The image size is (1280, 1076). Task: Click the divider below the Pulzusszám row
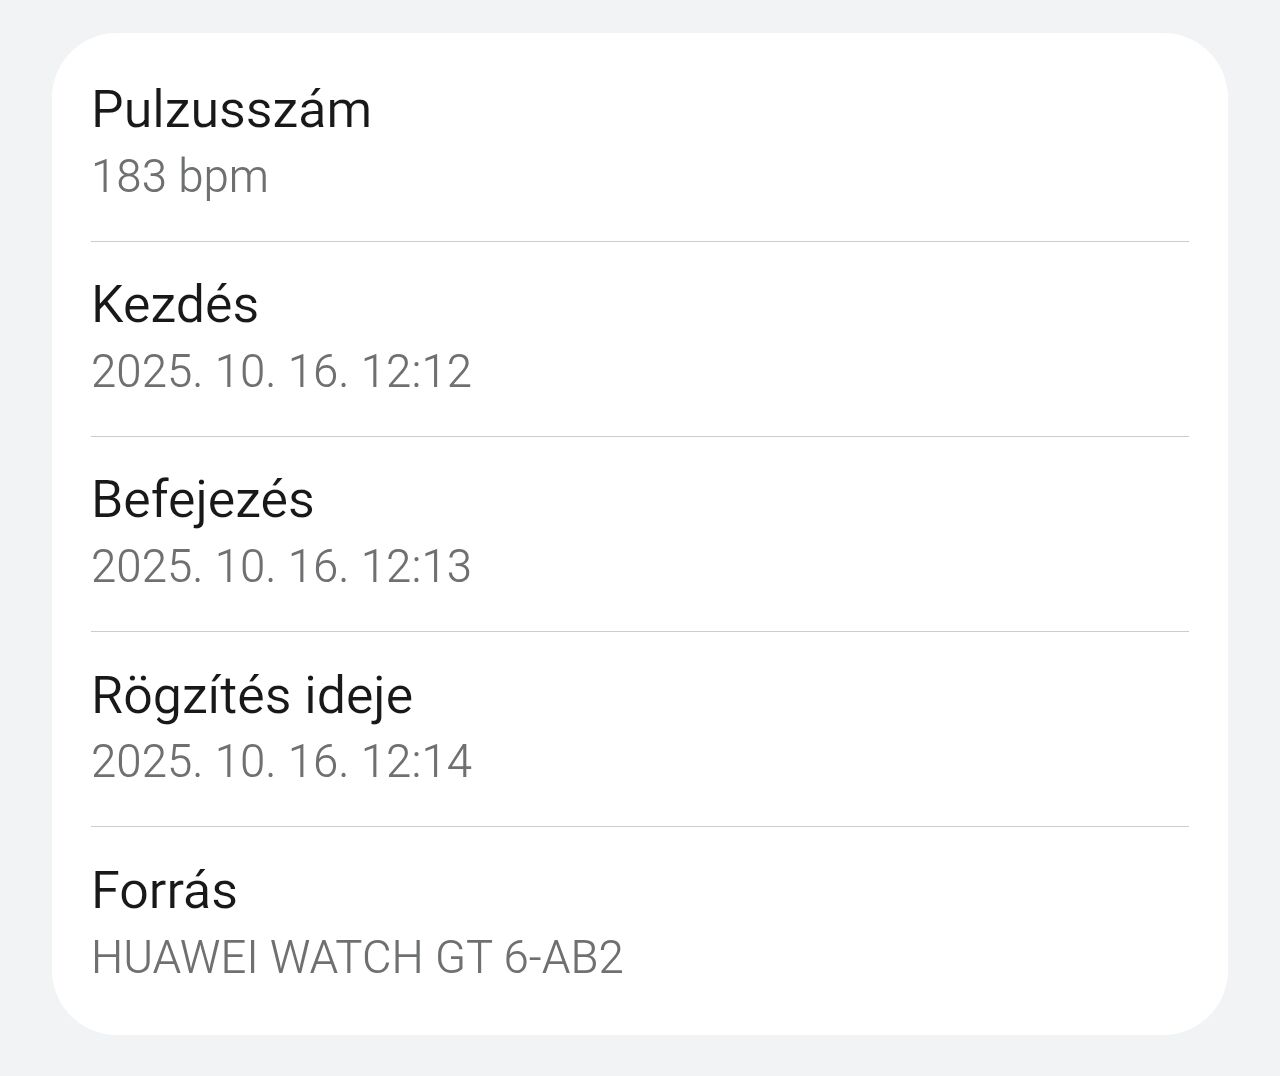[x=640, y=241]
